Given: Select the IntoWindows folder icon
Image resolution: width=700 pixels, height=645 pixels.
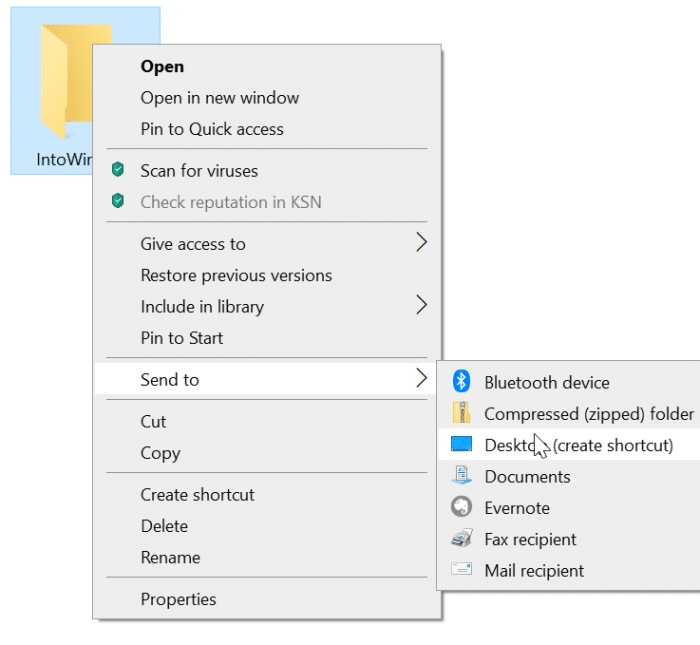Looking at the screenshot, I should coord(67,80).
